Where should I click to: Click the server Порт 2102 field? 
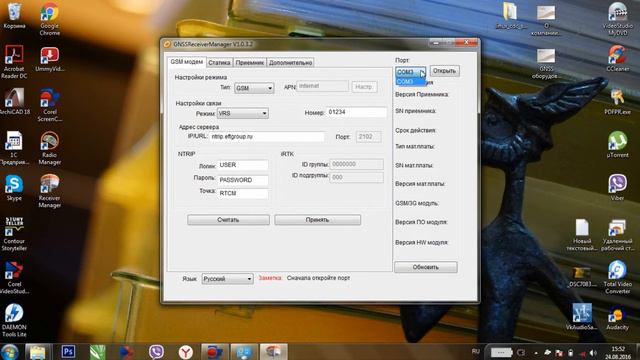[x=369, y=137]
